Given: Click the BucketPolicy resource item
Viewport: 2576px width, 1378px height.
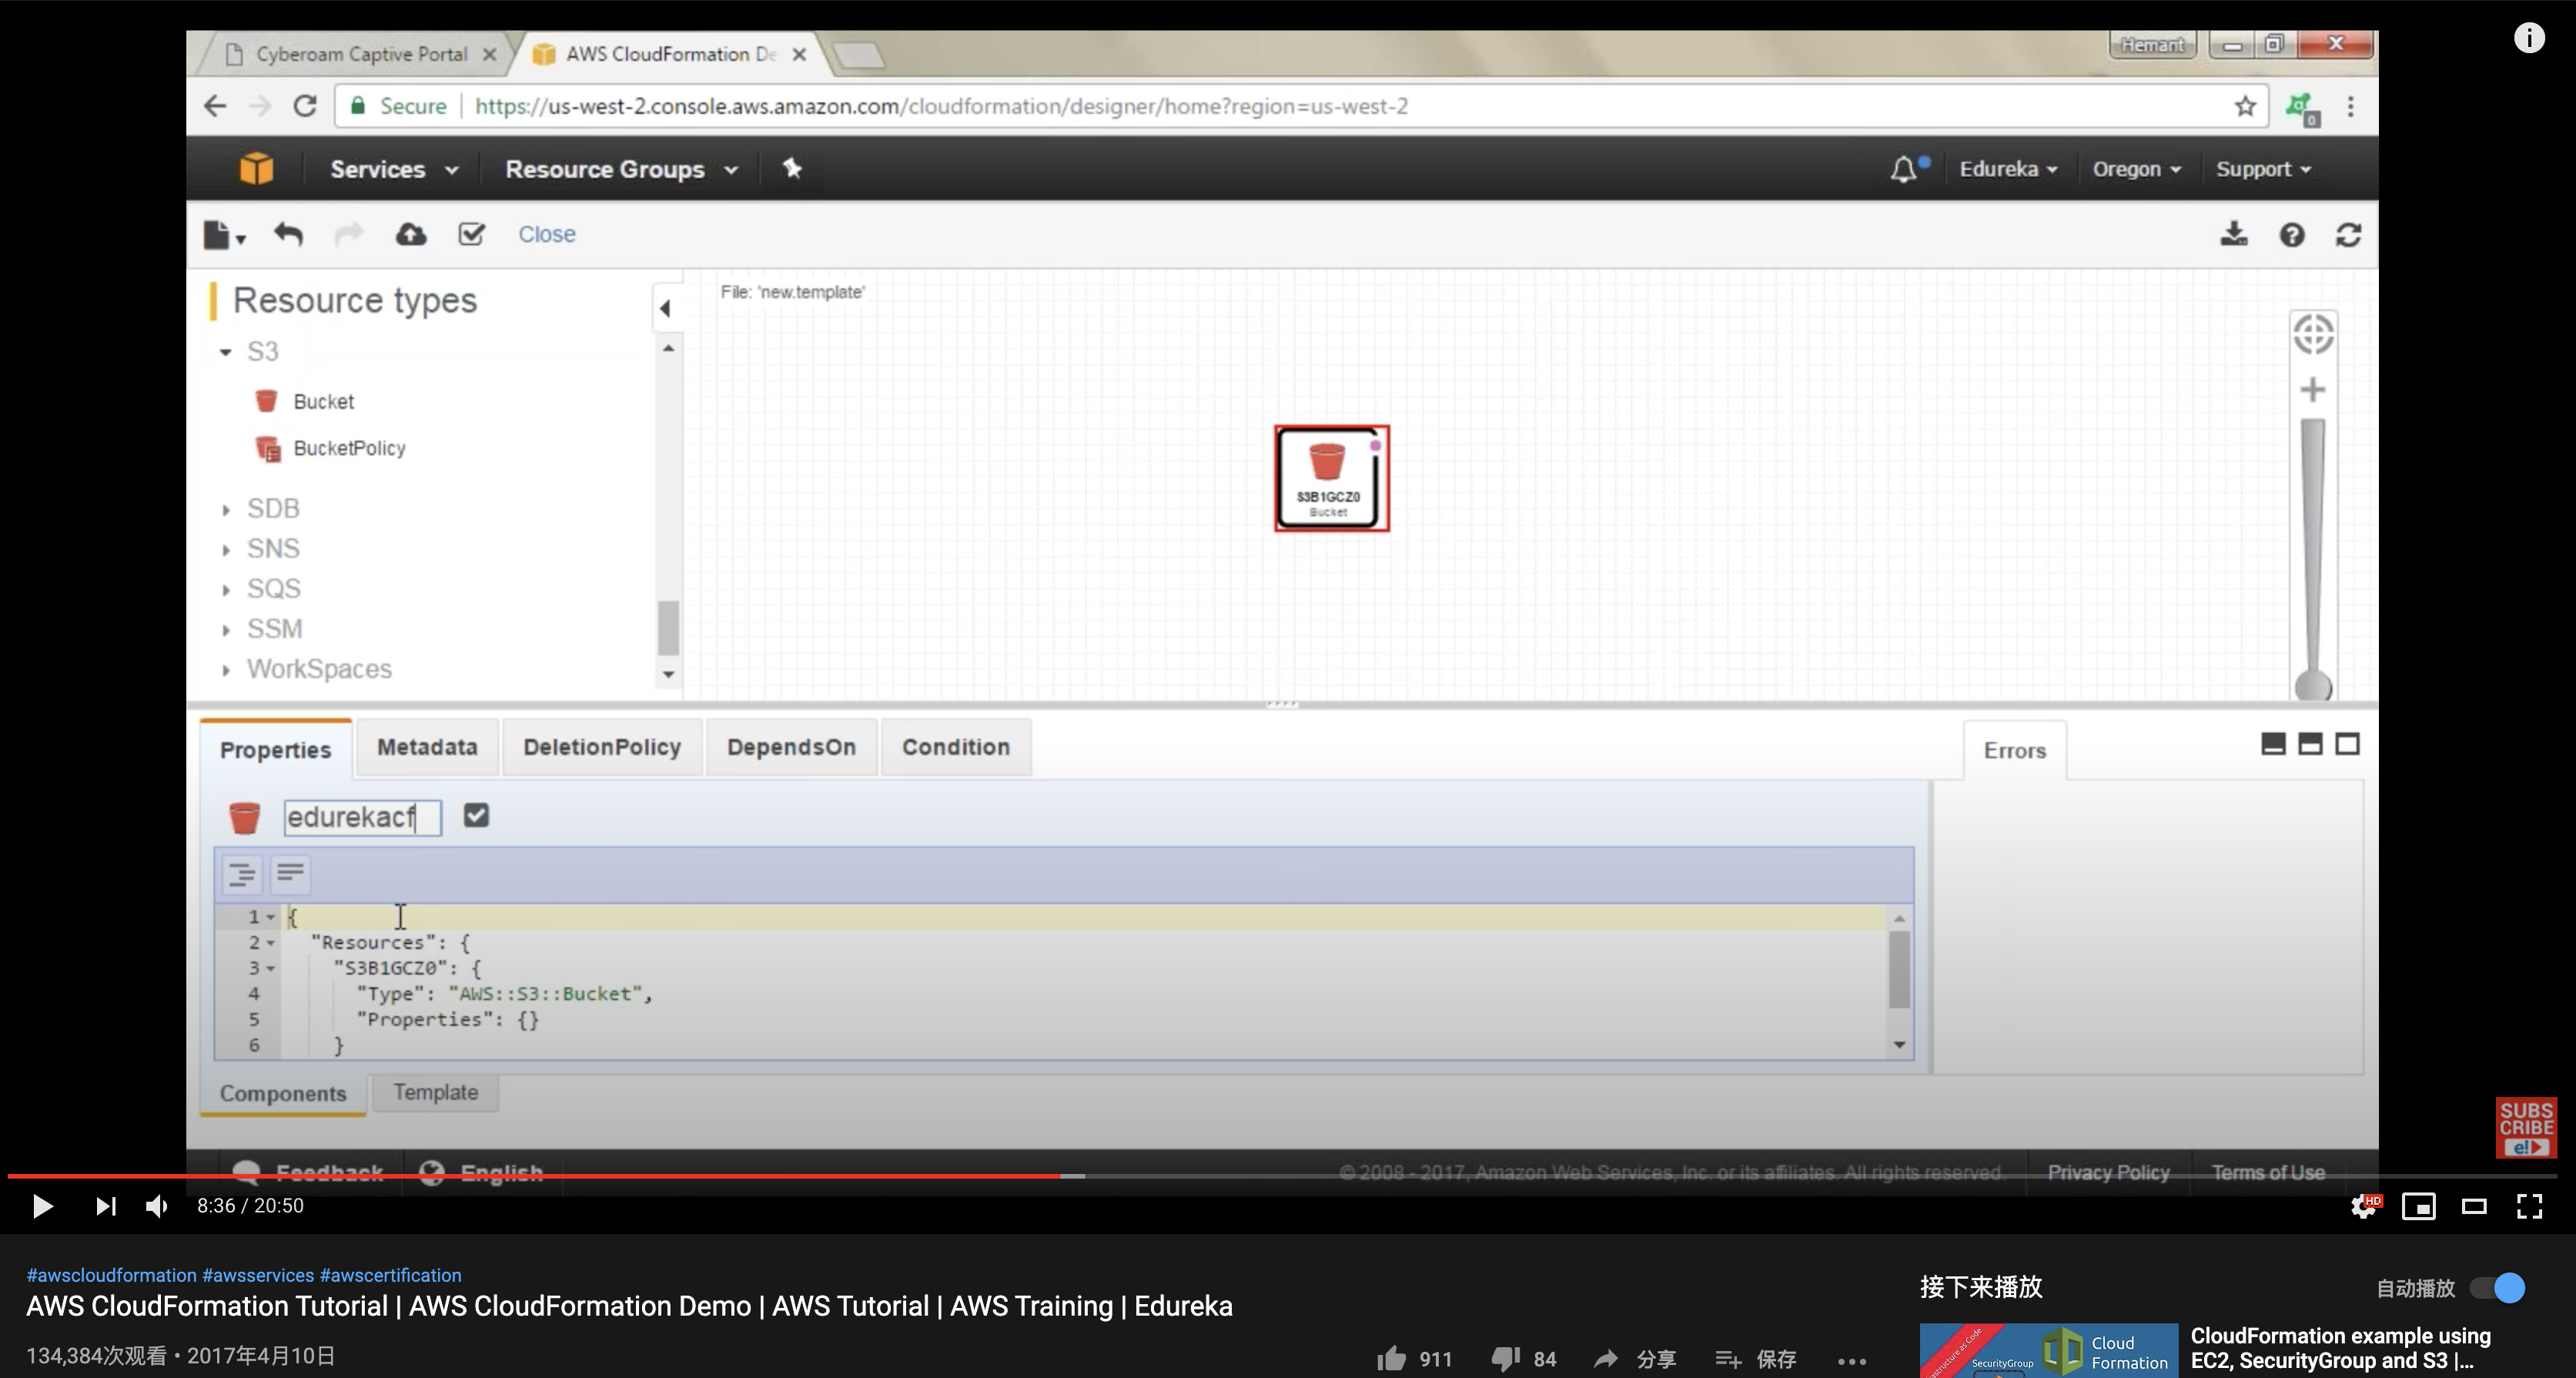Looking at the screenshot, I should point(348,448).
